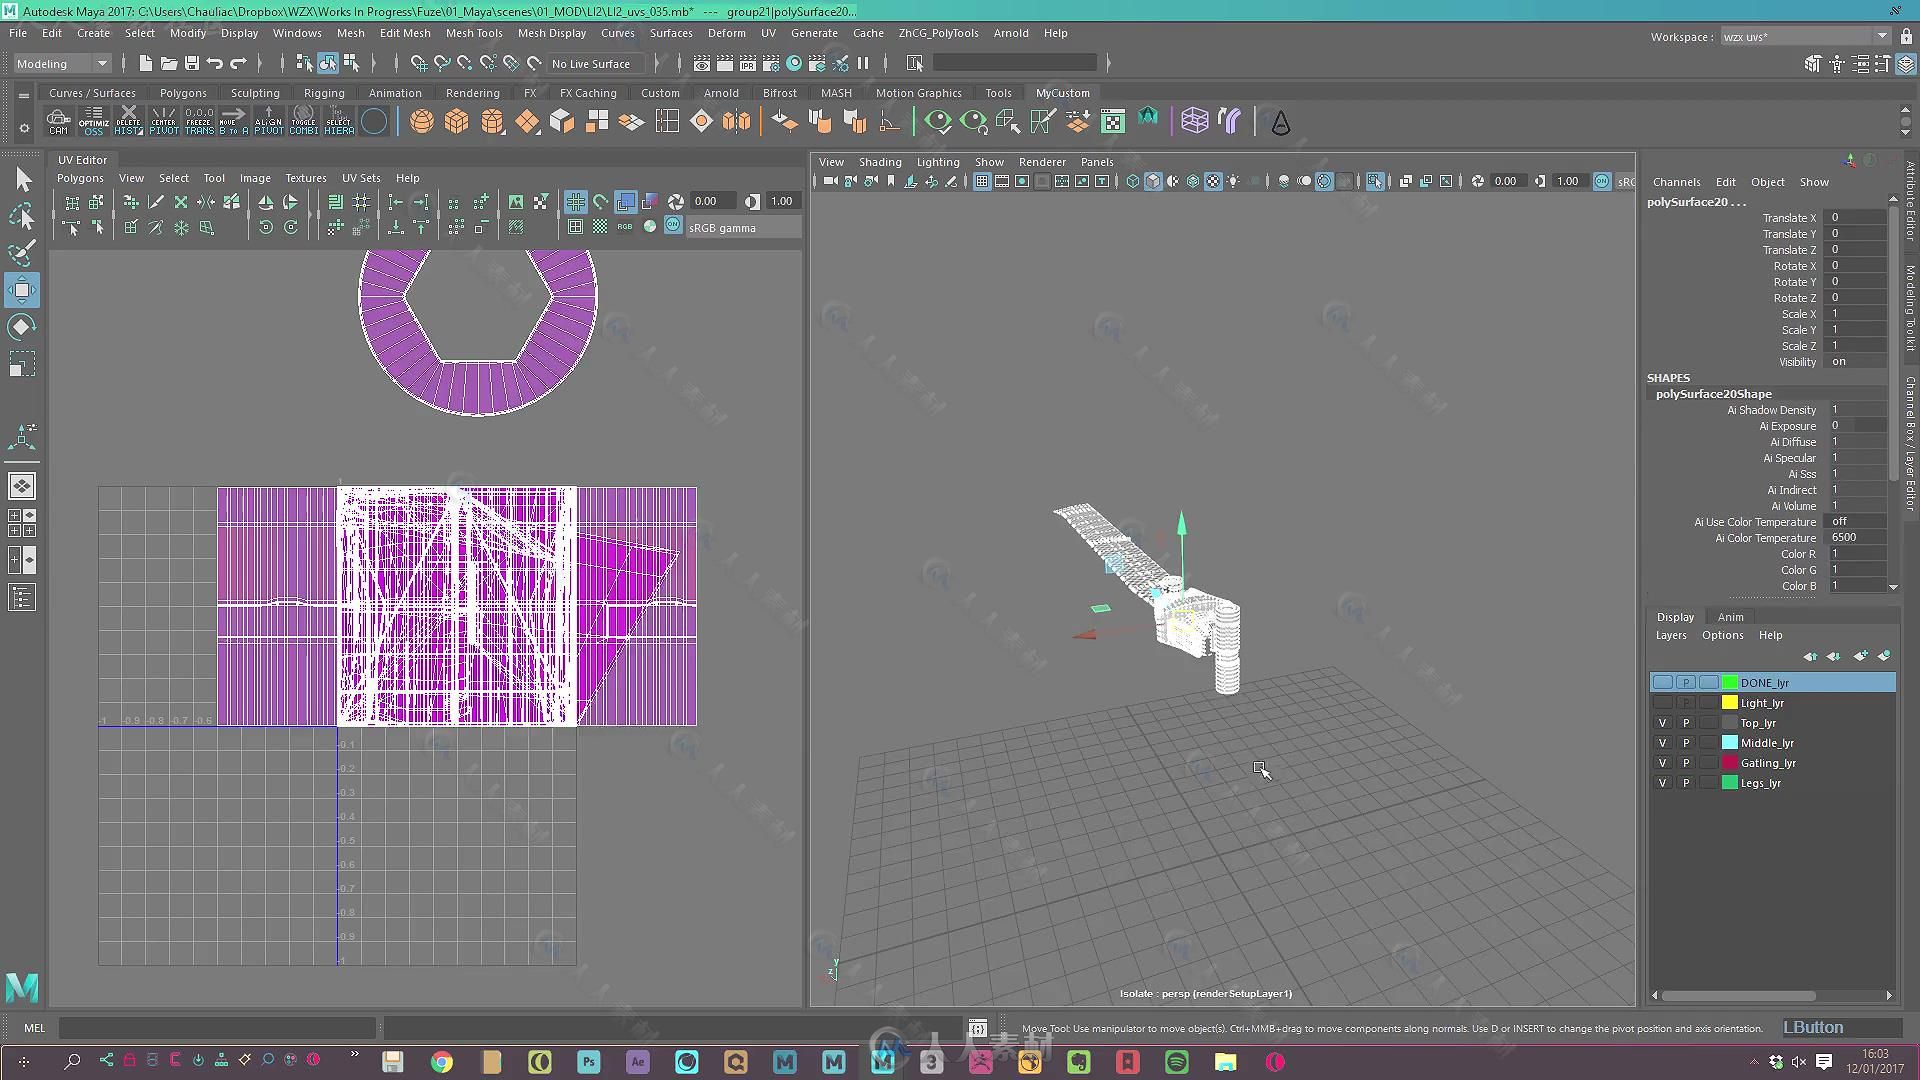Screen dimensions: 1920x1080
Task: Expand the SHAPES section in Channel Box
Action: (1668, 377)
